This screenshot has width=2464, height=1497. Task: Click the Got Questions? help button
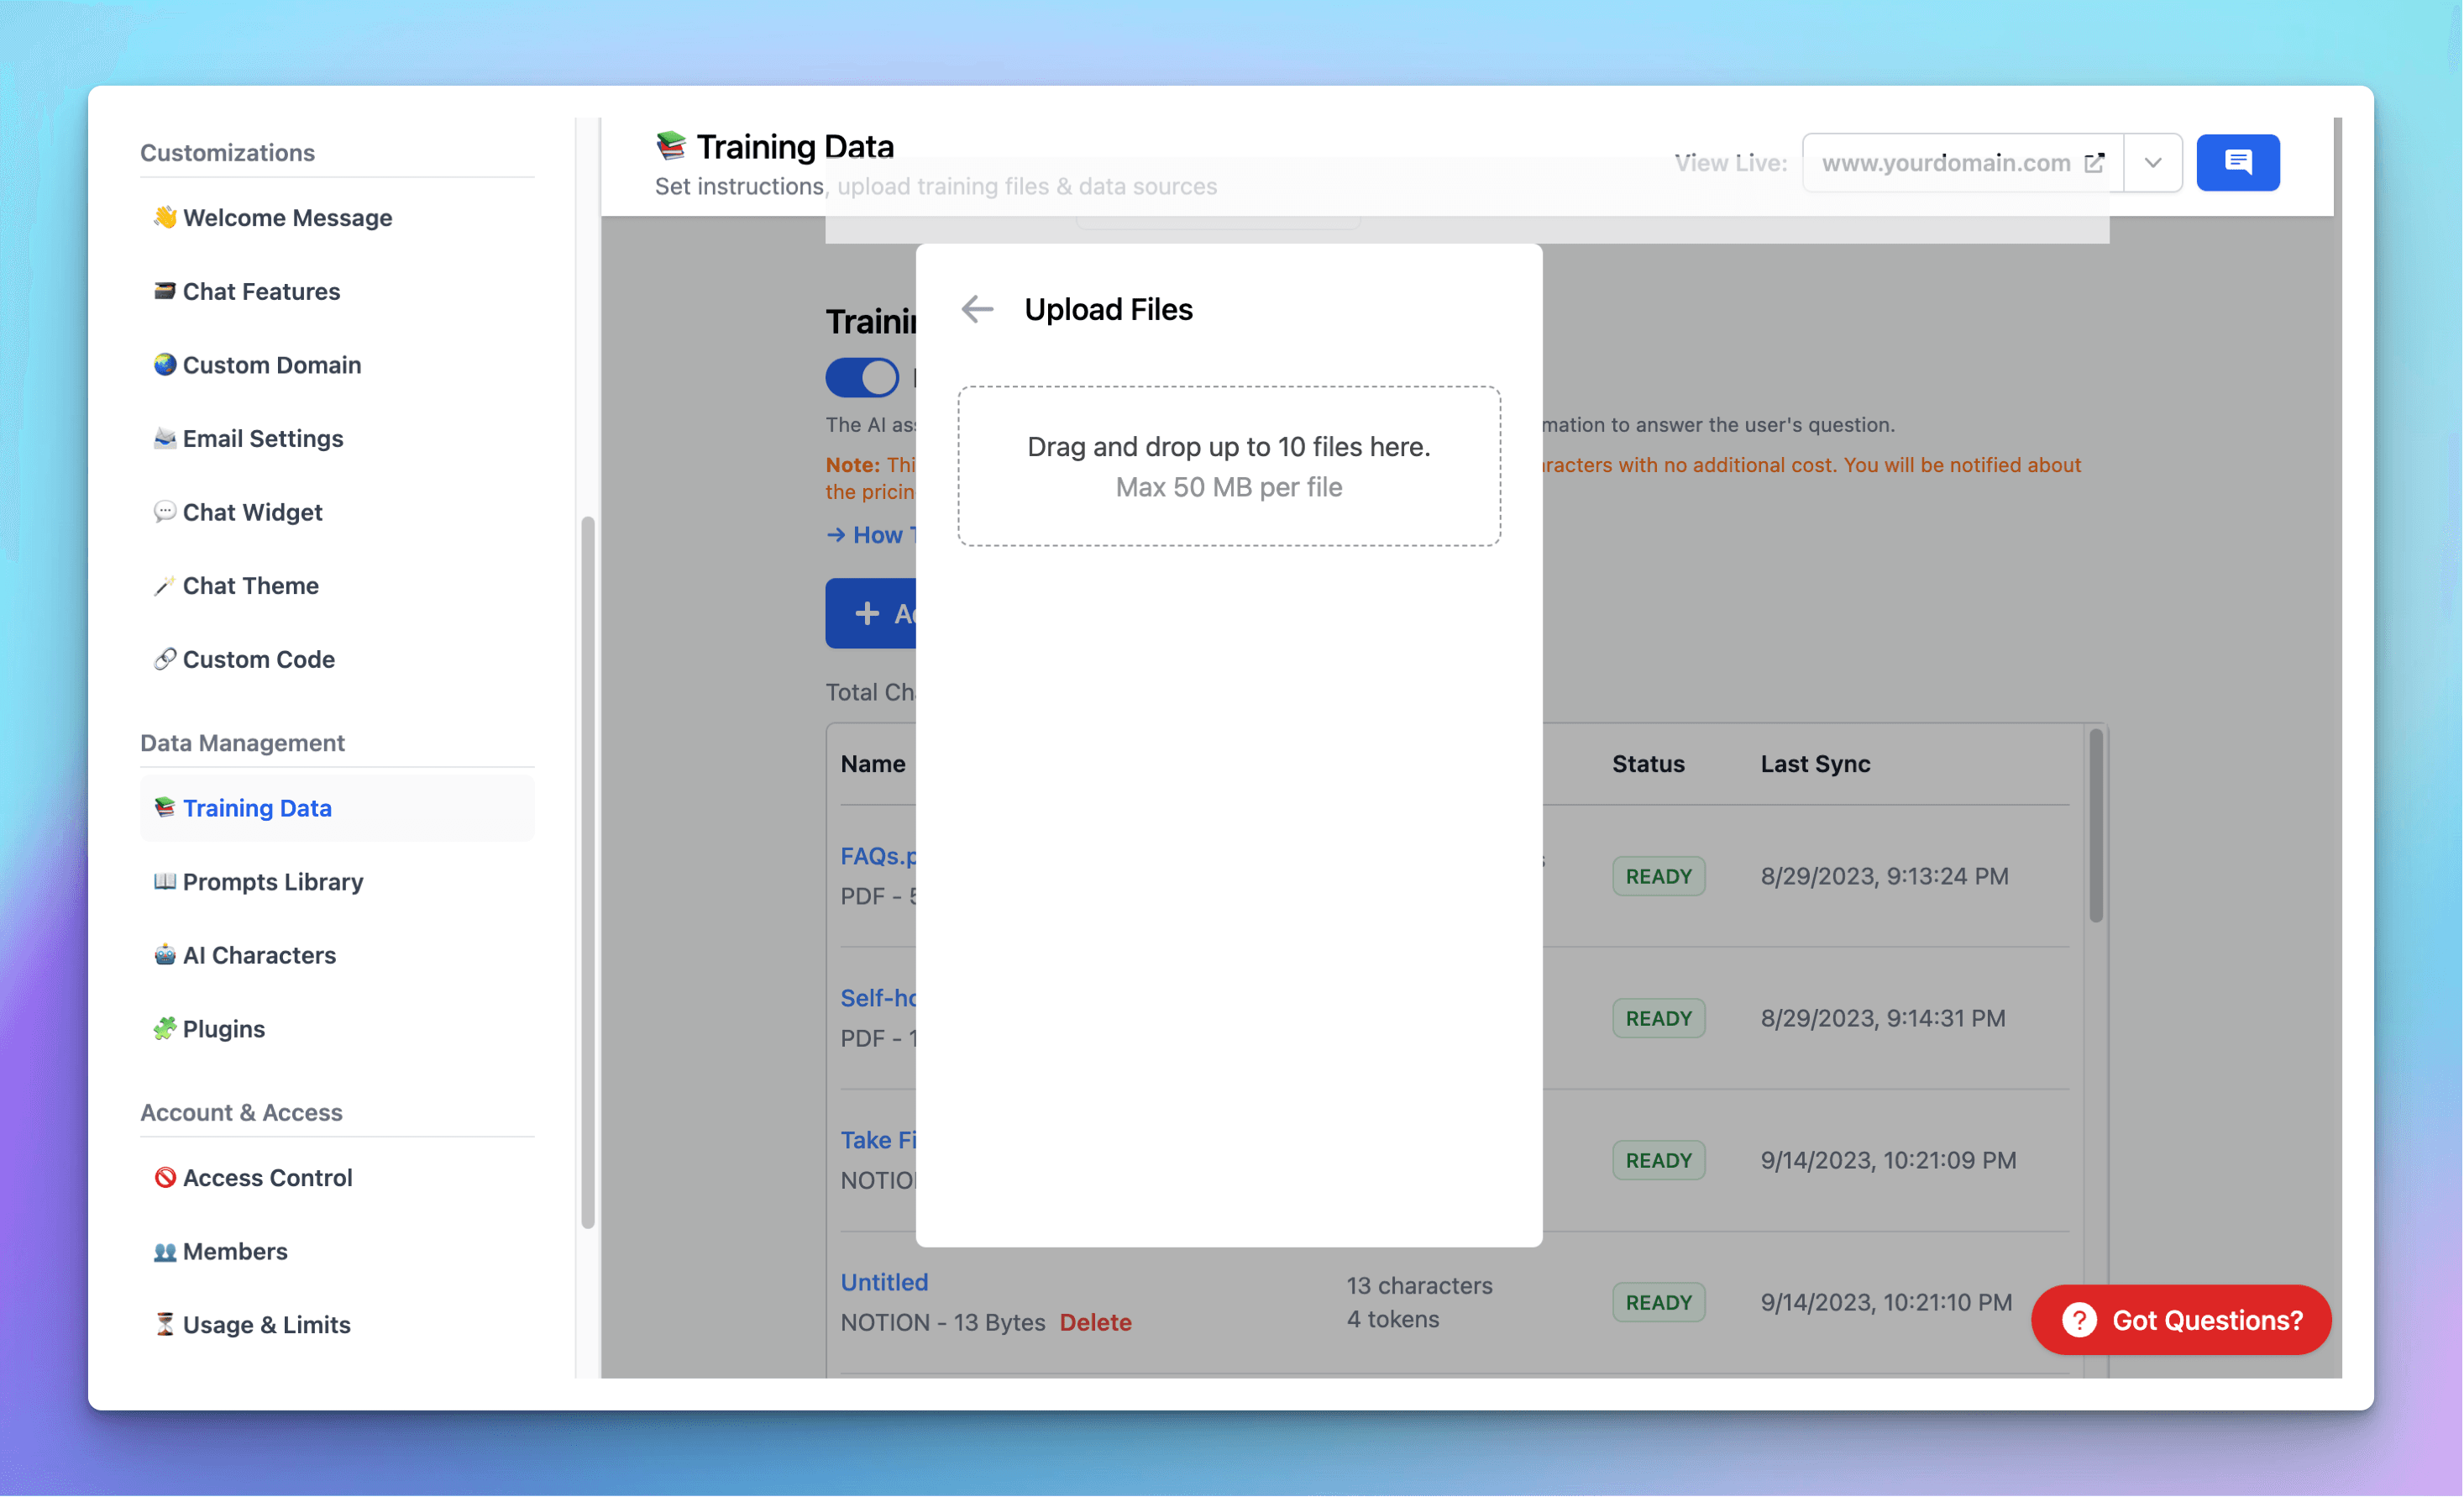click(x=2181, y=1320)
